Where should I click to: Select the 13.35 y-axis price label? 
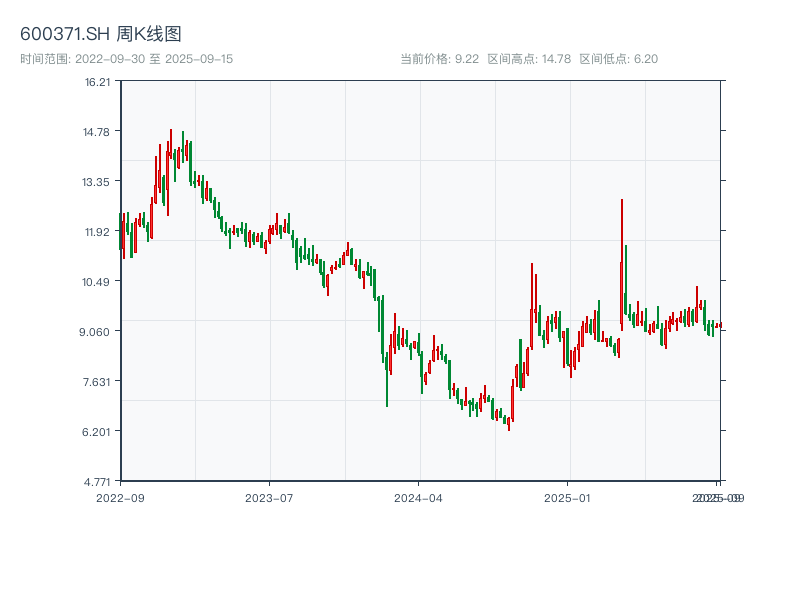pyautogui.click(x=97, y=181)
